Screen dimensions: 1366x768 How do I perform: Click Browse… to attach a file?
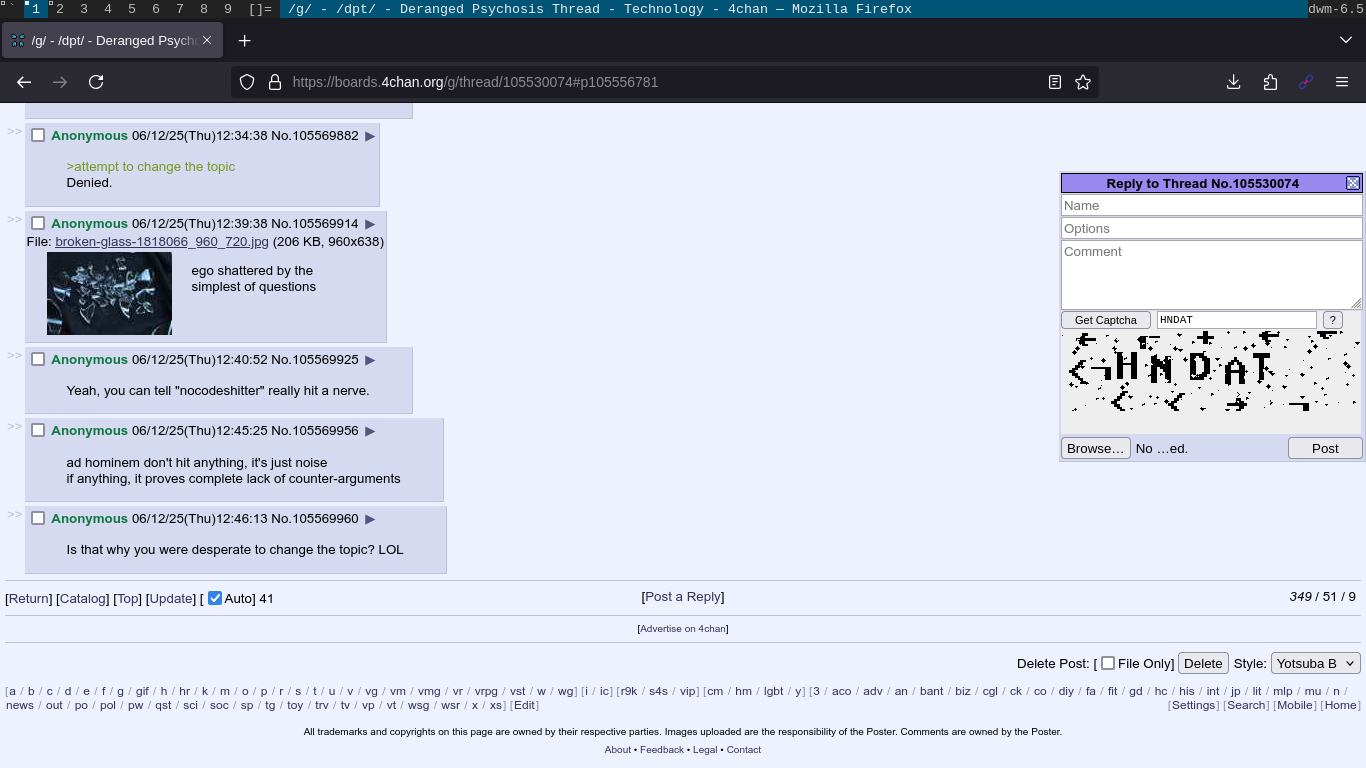point(1096,448)
